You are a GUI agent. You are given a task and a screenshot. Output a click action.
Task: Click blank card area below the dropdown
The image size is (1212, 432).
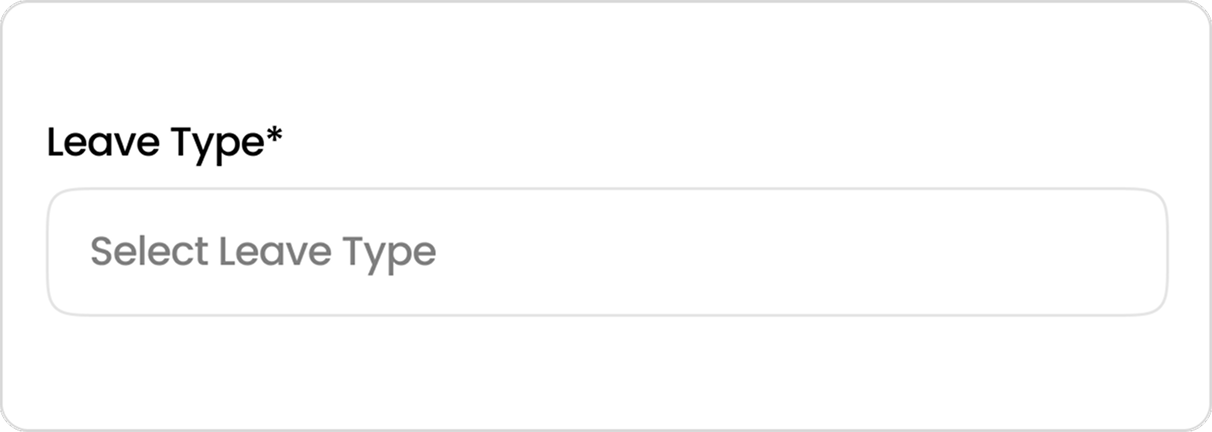(606, 370)
